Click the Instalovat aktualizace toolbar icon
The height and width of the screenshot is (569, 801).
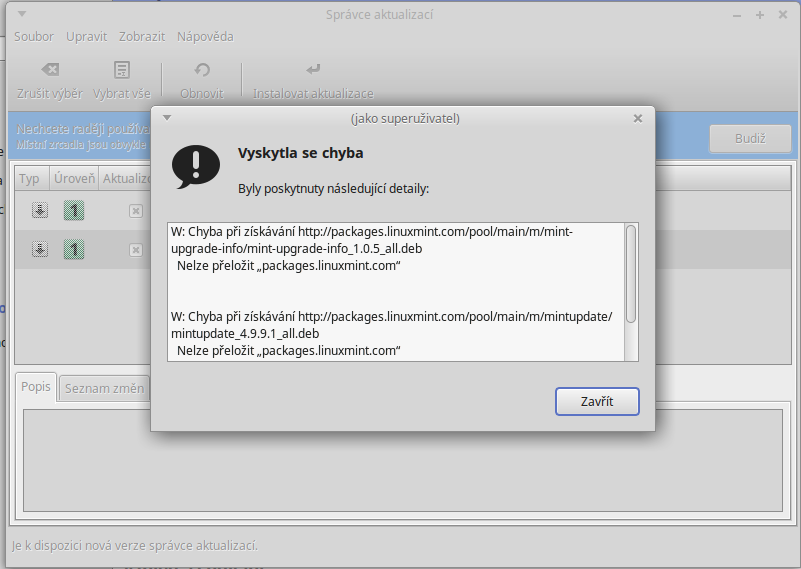pyautogui.click(x=313, y=70)
